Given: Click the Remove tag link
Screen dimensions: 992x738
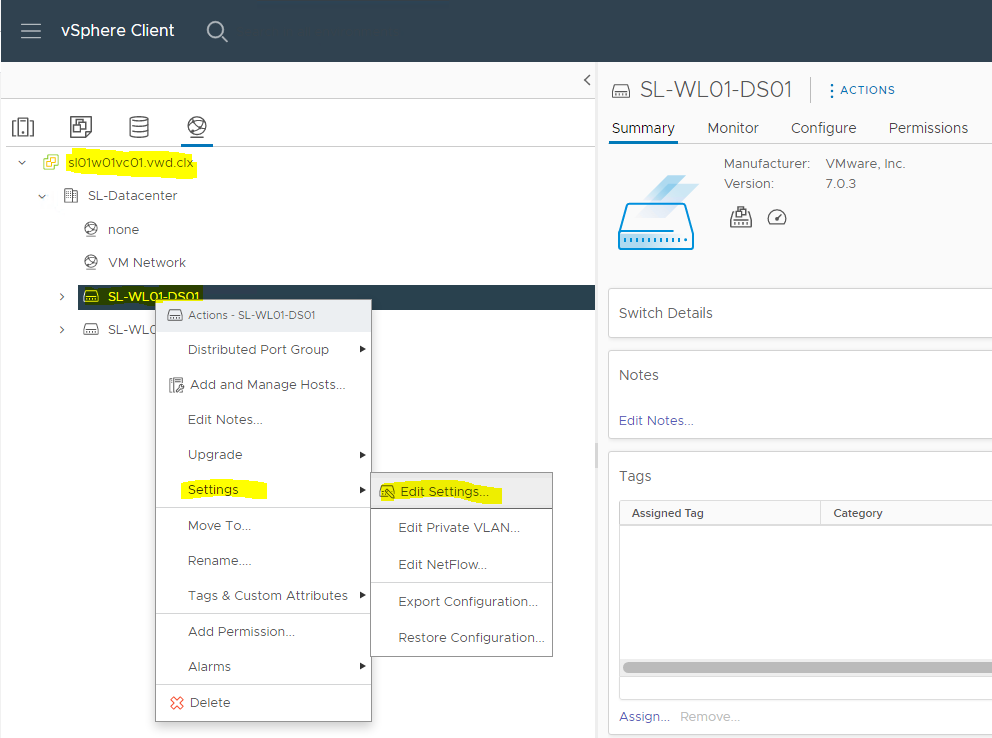Looking at the screenshot, I should [710, 716].
